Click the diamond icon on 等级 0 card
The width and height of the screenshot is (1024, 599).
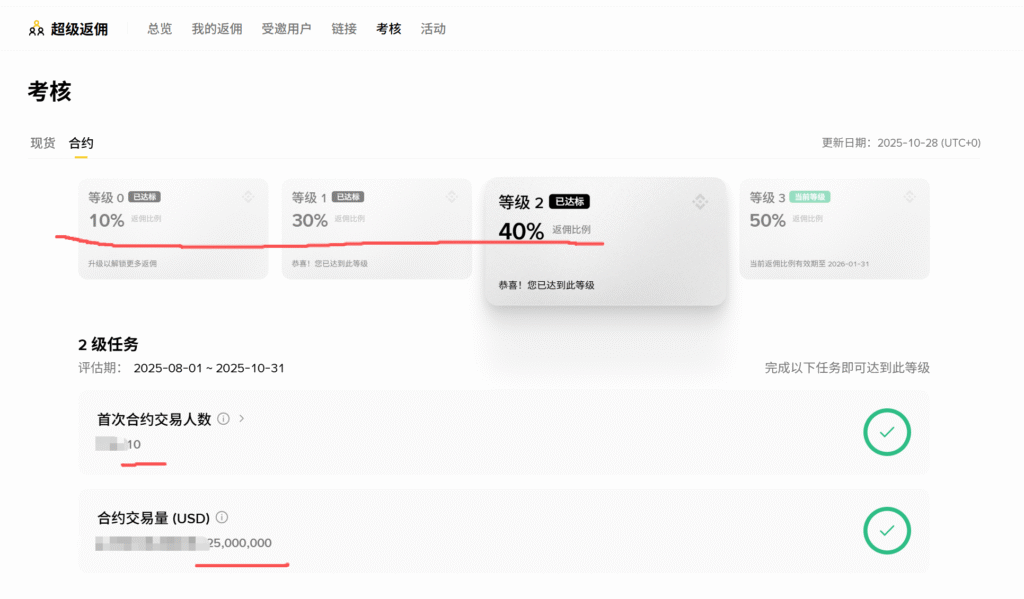[248, 197]
